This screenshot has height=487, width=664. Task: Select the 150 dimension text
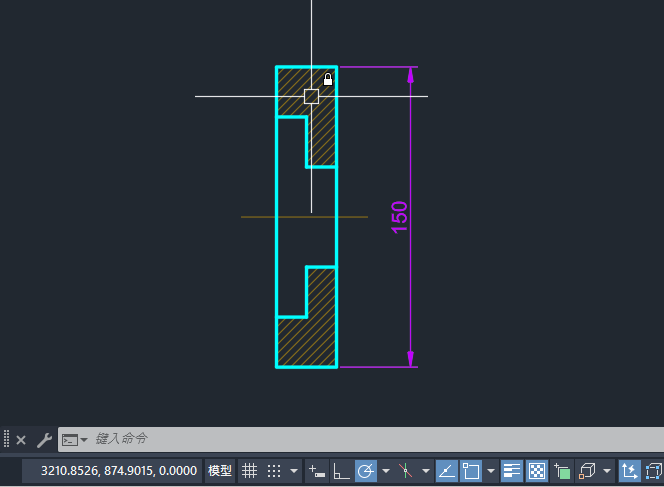click(399, 217)
